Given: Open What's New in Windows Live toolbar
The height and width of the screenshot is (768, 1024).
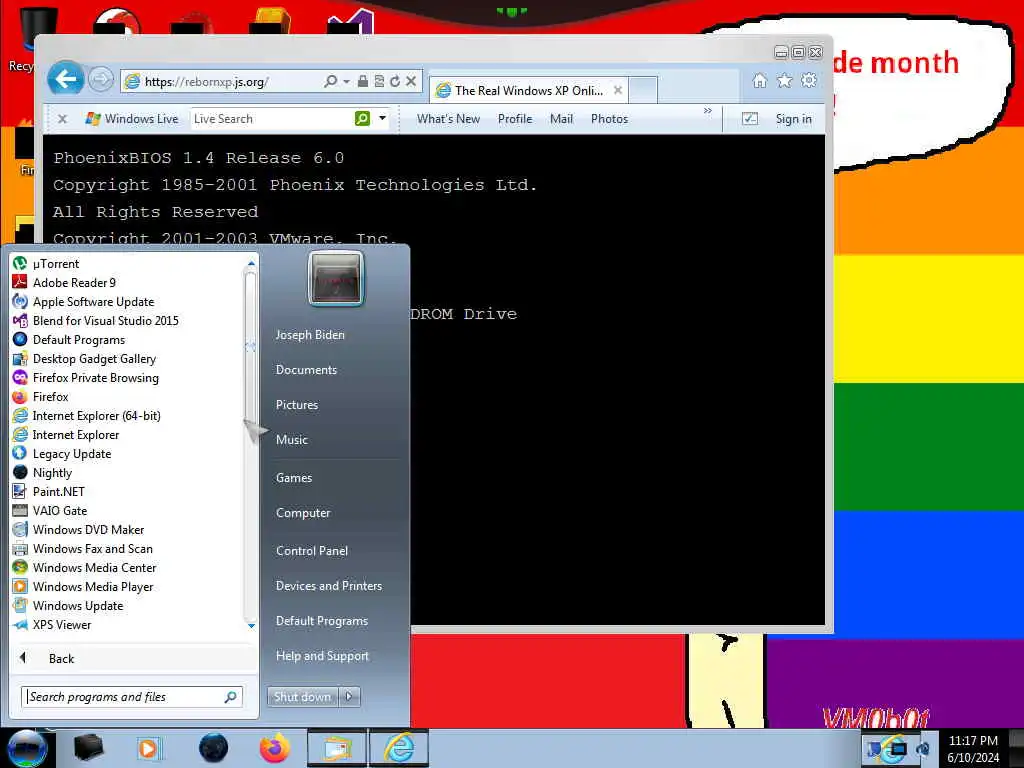Looking at the screenshot, I should (x=448, y=119).
